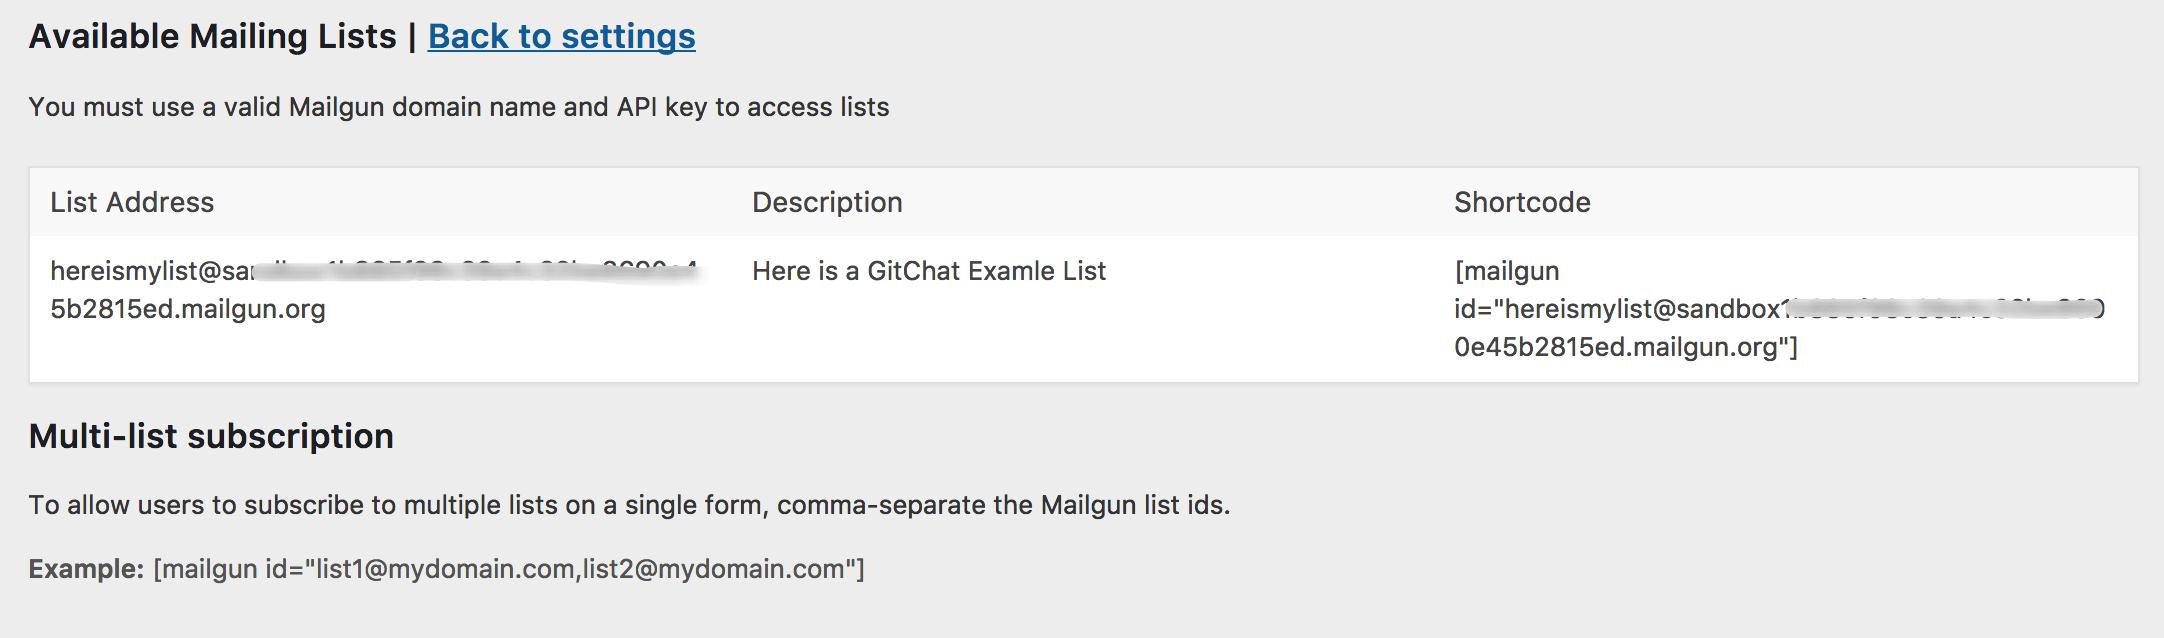This screenshot has width=2164, height=638.
Task: Click the pipe separator beside Back to settings
Action: coord(412,36)
